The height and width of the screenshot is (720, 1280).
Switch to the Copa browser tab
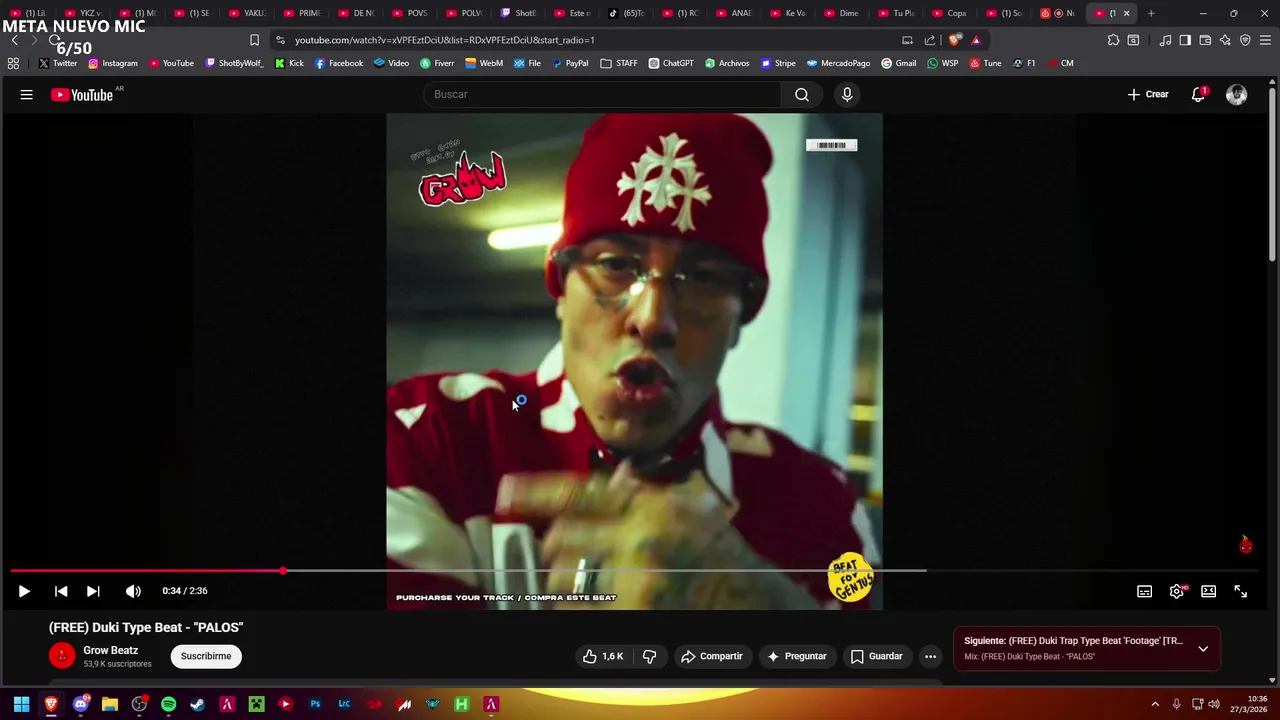point(948,13)
